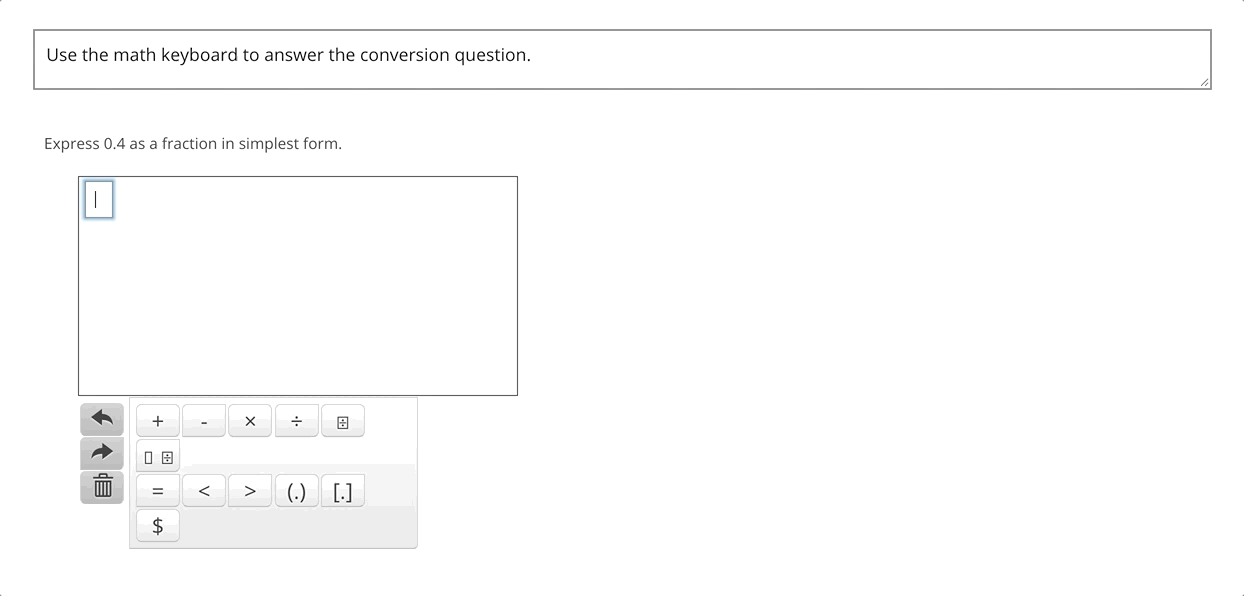Click the equals sign key
This screenshot has height=596, width=1244.
coord(157,490)
